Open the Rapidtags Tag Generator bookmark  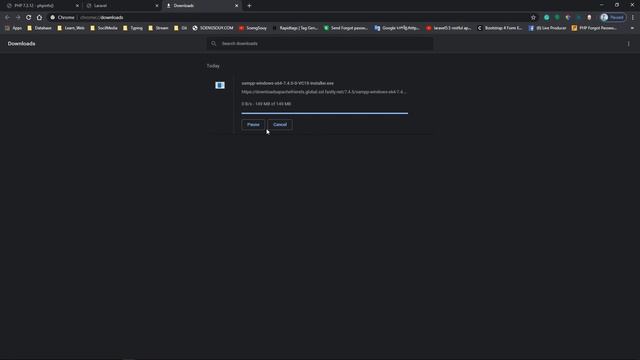(x=295, y=28)
